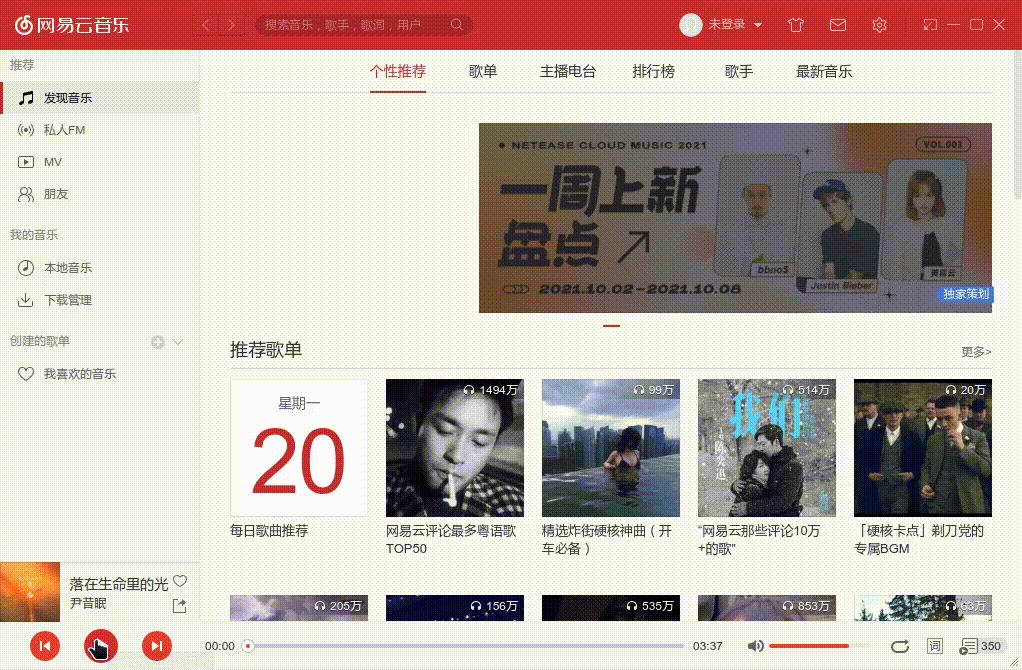Image resolution: width=1022 pixels, height=670 pixels.
Task: Switch the loop playback mode
Action: coord(899,646)
